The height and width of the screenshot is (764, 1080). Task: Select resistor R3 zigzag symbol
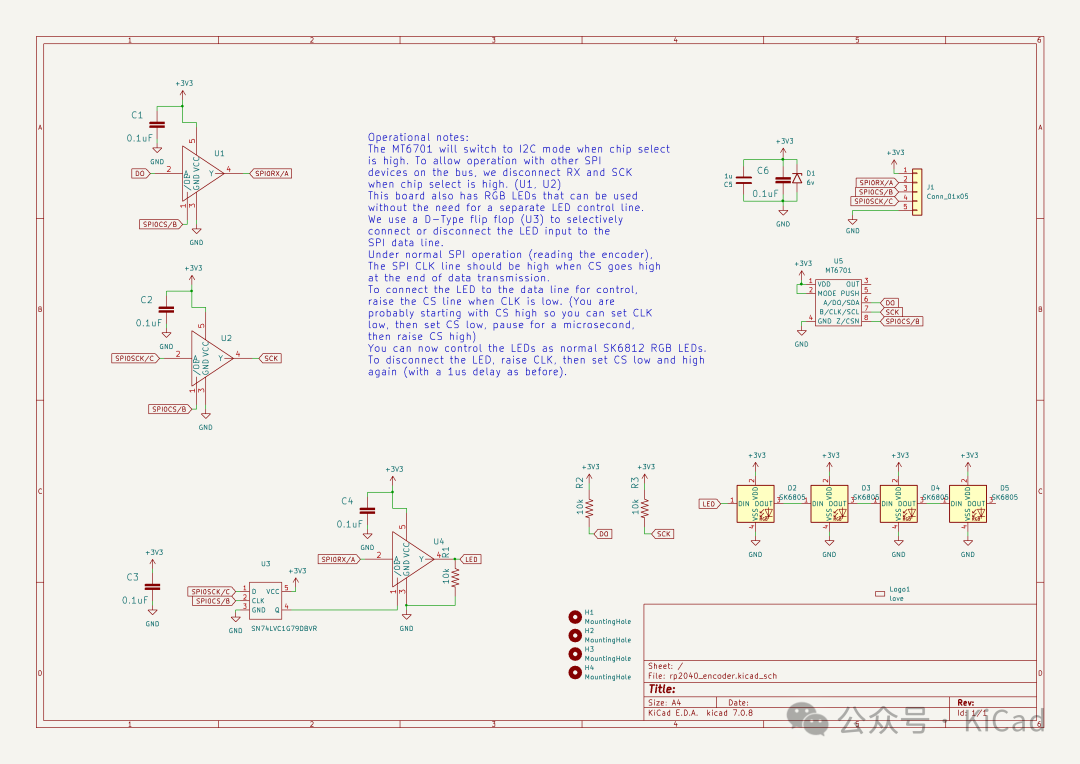click(645, 507)
